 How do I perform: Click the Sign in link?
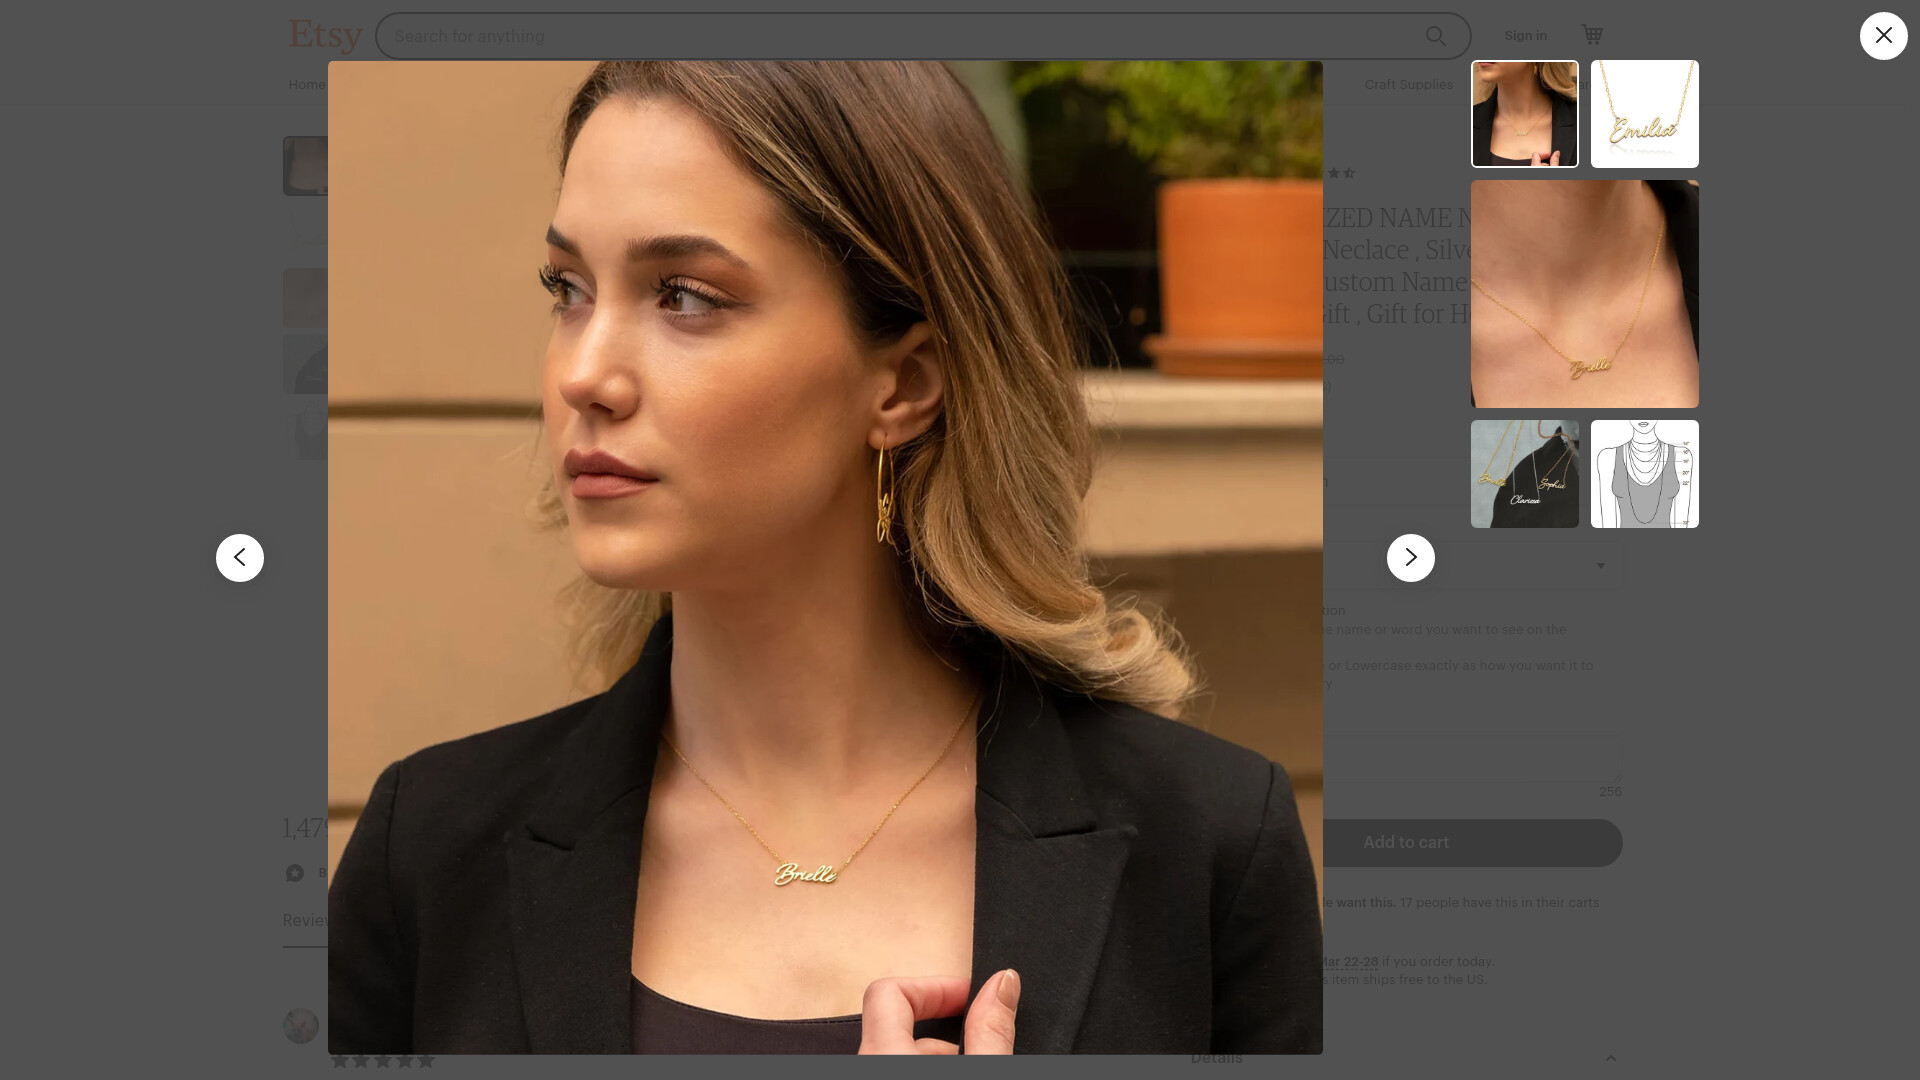point(1525,36)
